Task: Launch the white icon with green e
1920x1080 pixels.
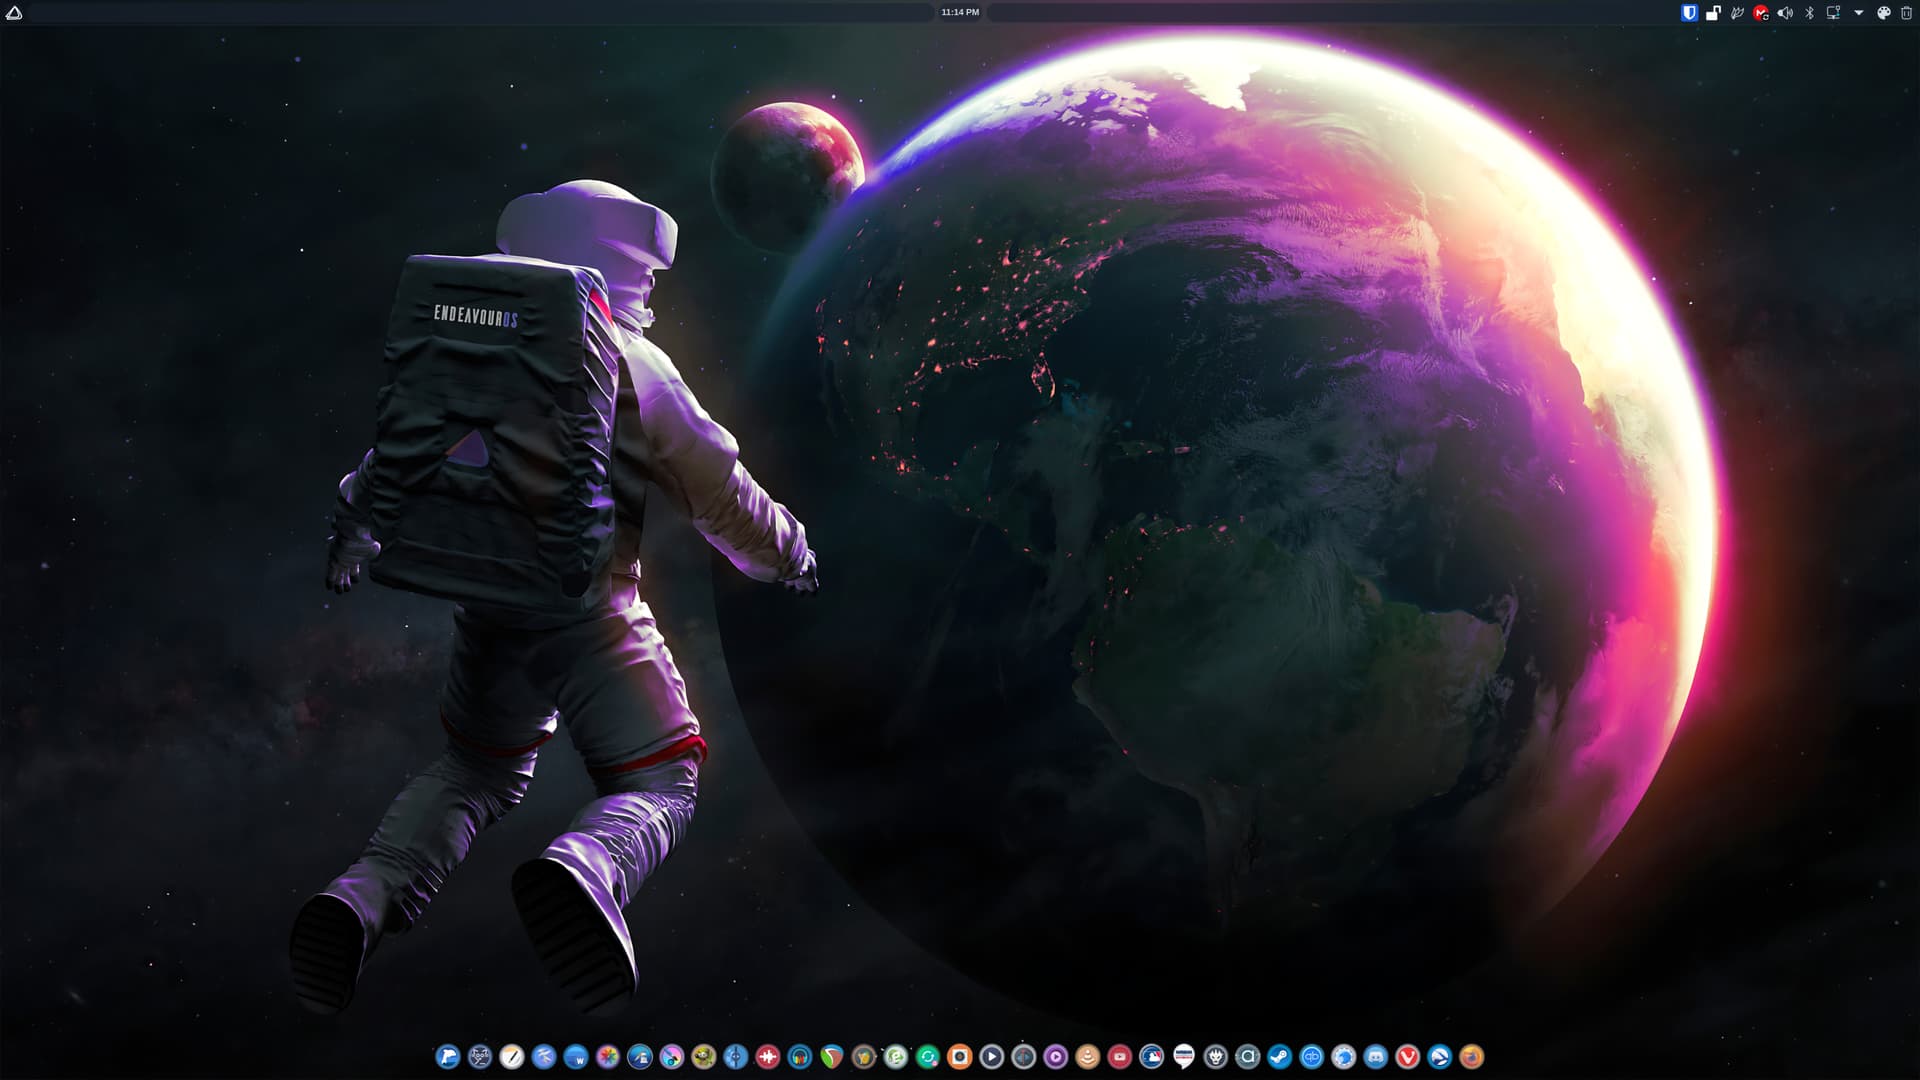Action: pos(896,1056)
